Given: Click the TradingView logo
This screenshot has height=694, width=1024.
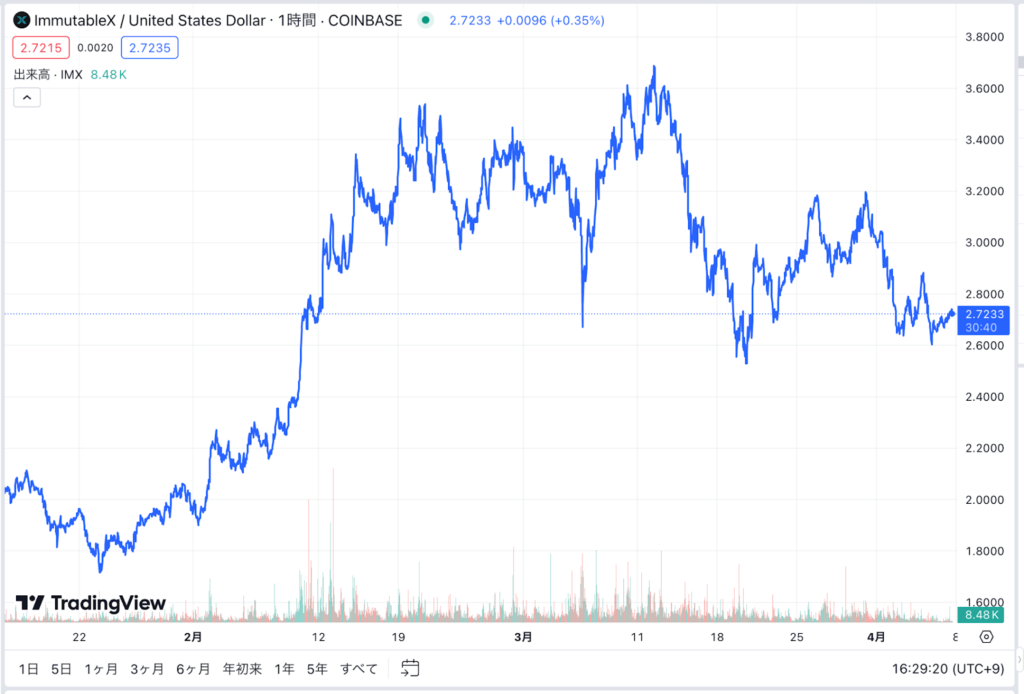Looking at the screenshot, I should tap(88, 603).
